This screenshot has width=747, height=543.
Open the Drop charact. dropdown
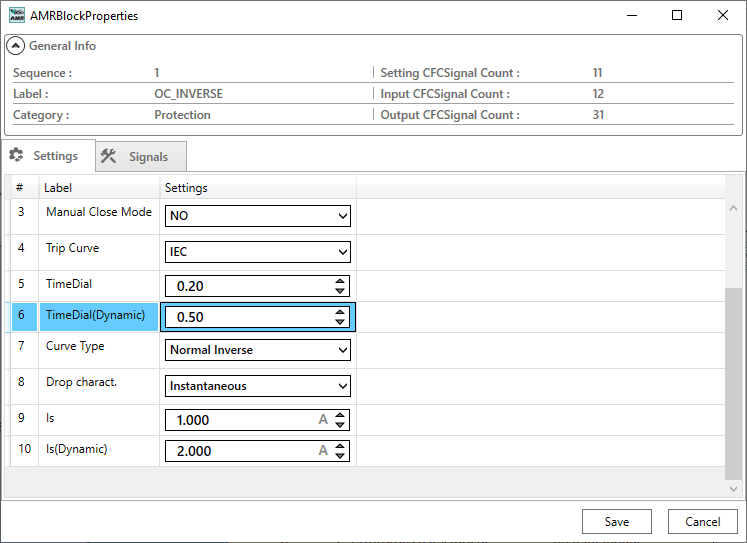click(258, 386)
